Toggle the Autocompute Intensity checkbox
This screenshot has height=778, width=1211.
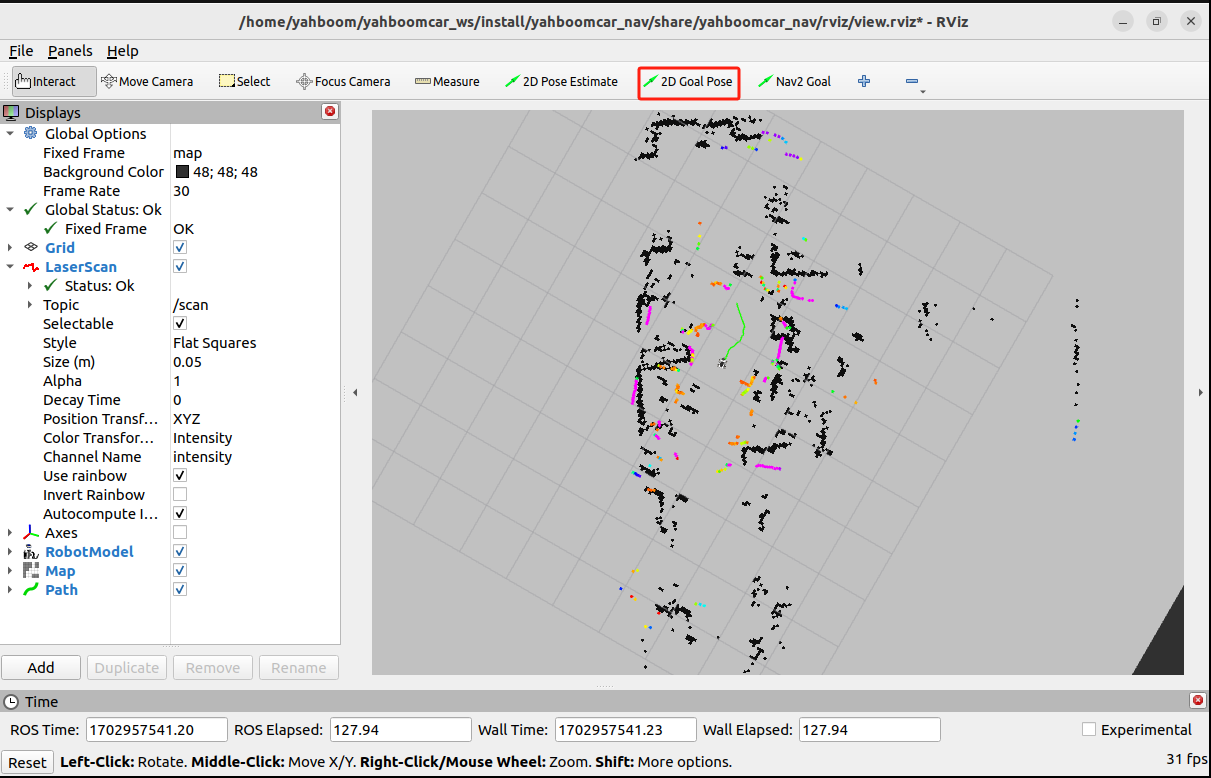(x=180, y=514)
